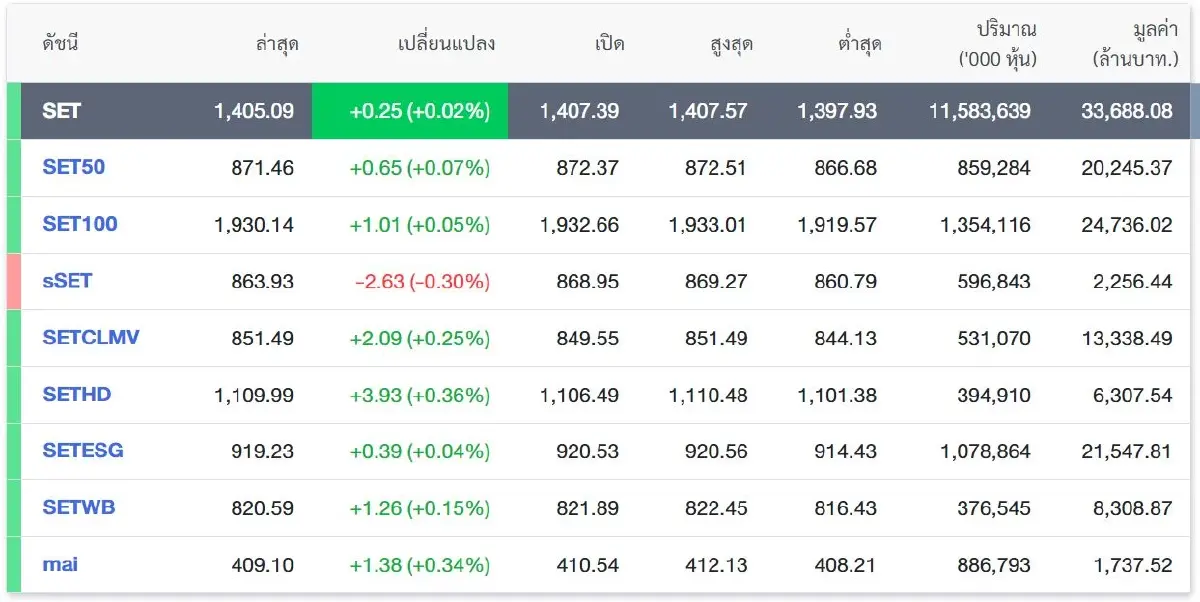Click the SET change value +0.25 (+0.02%)
Image resolution: width=1200 pixels, height=602 pixels.
point(410,111)
